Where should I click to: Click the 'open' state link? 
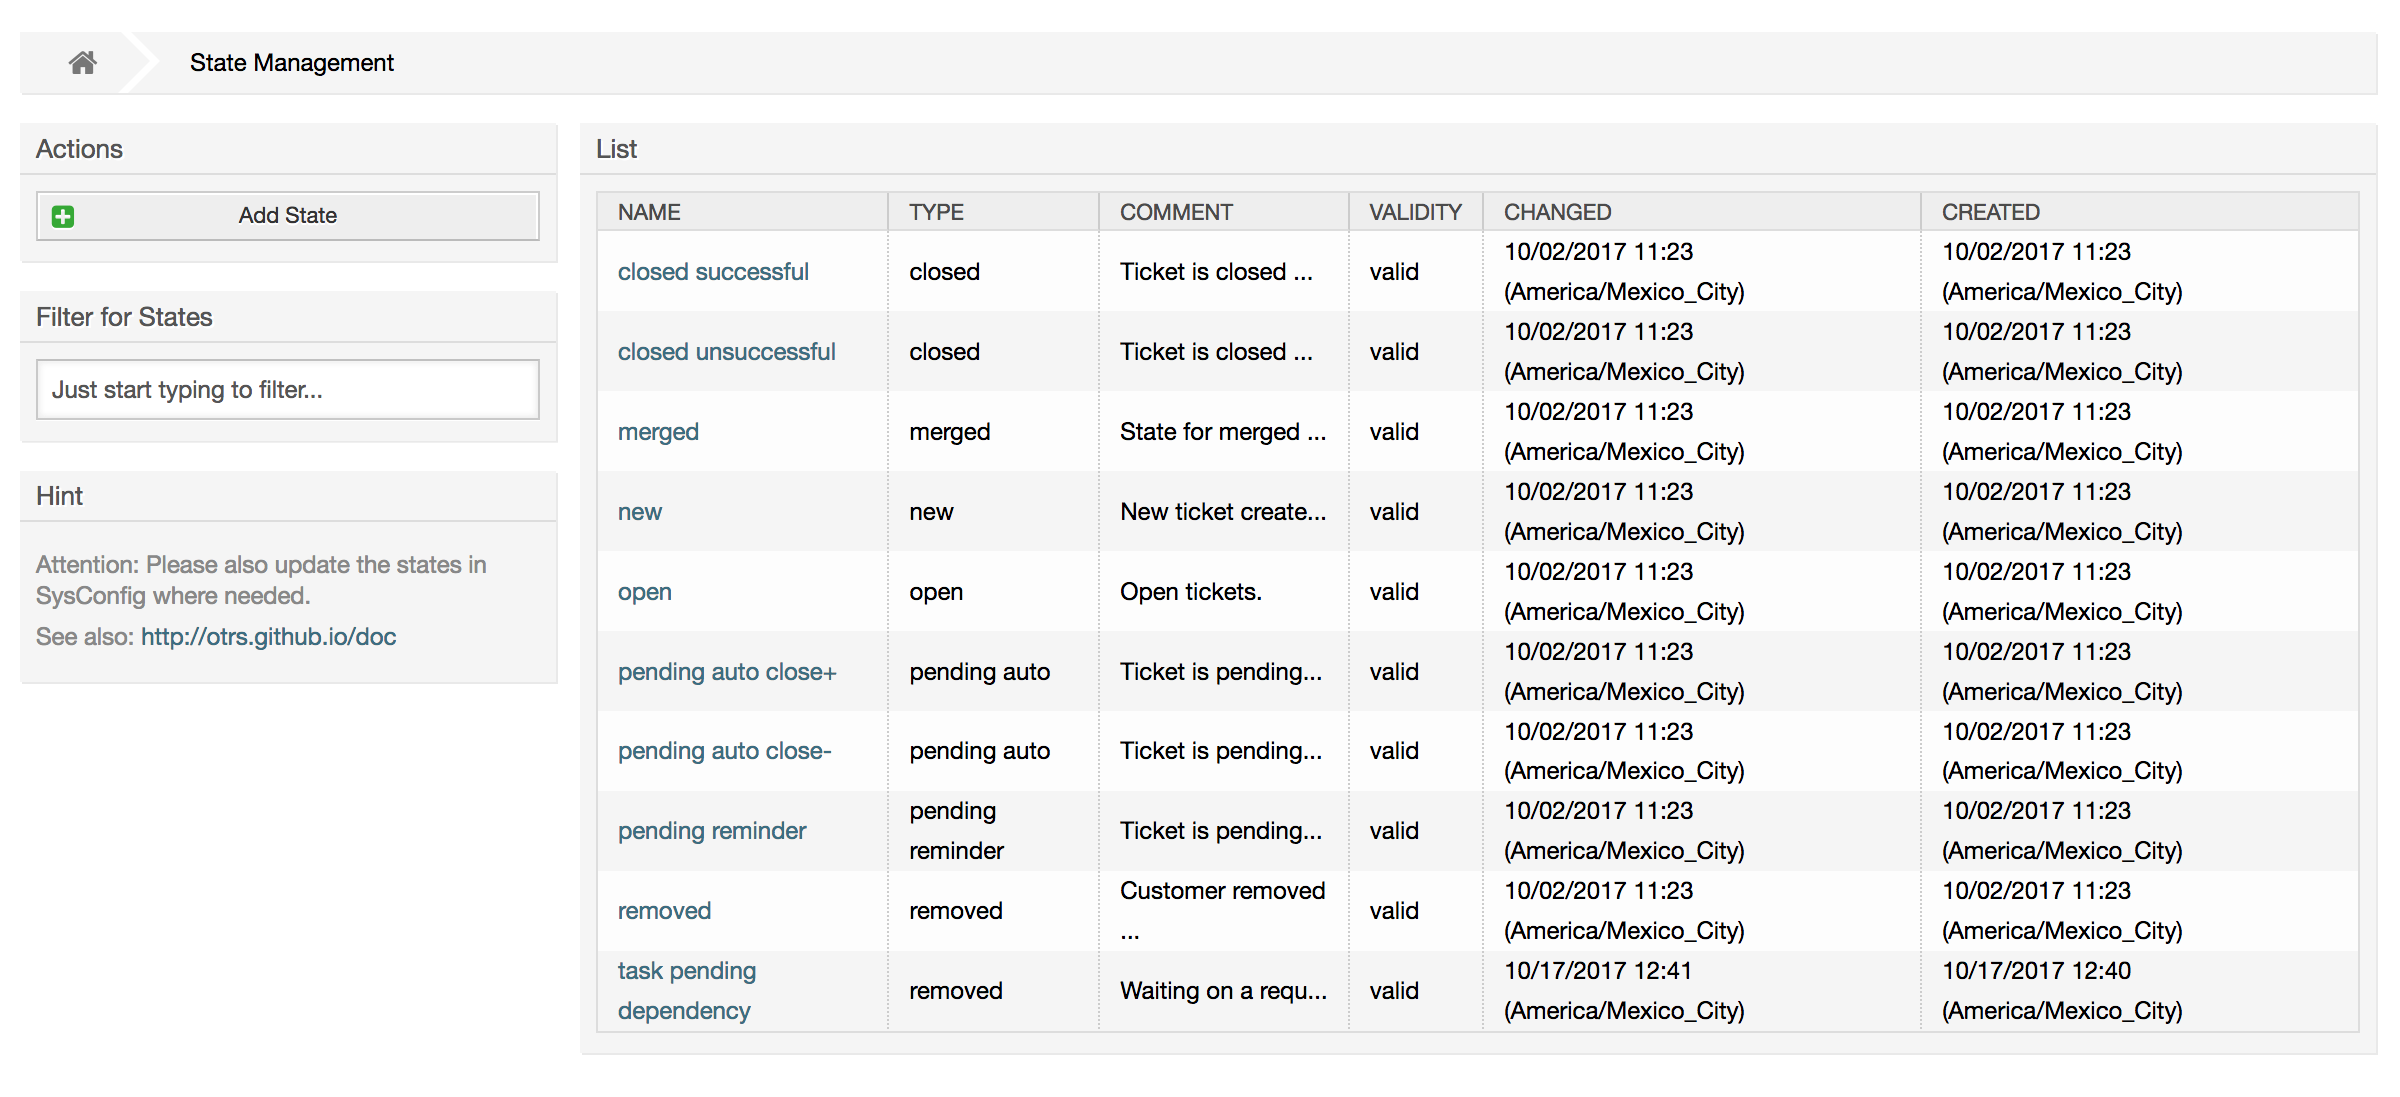pyautogui.click(x=644, y=592)
